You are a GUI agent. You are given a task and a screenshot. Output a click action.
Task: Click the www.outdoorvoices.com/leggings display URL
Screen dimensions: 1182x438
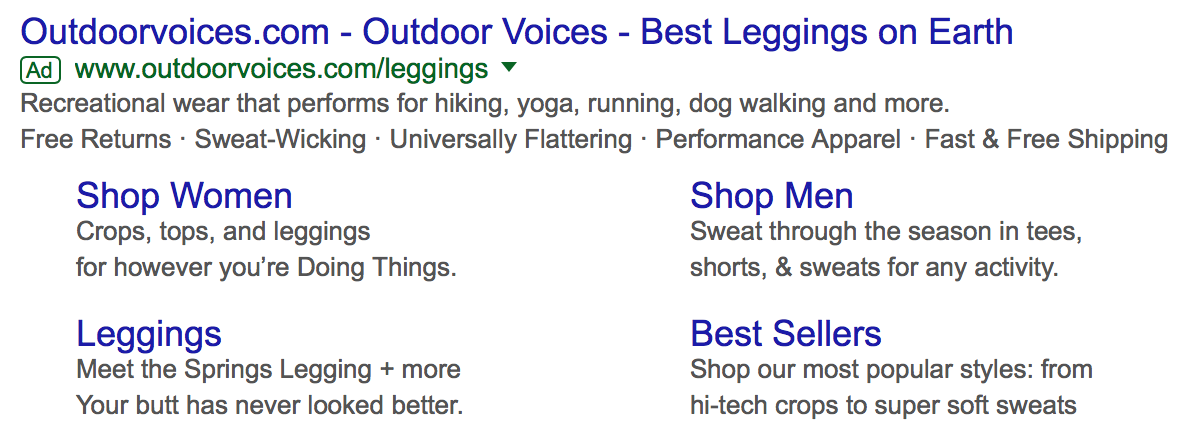coord(282,70)
